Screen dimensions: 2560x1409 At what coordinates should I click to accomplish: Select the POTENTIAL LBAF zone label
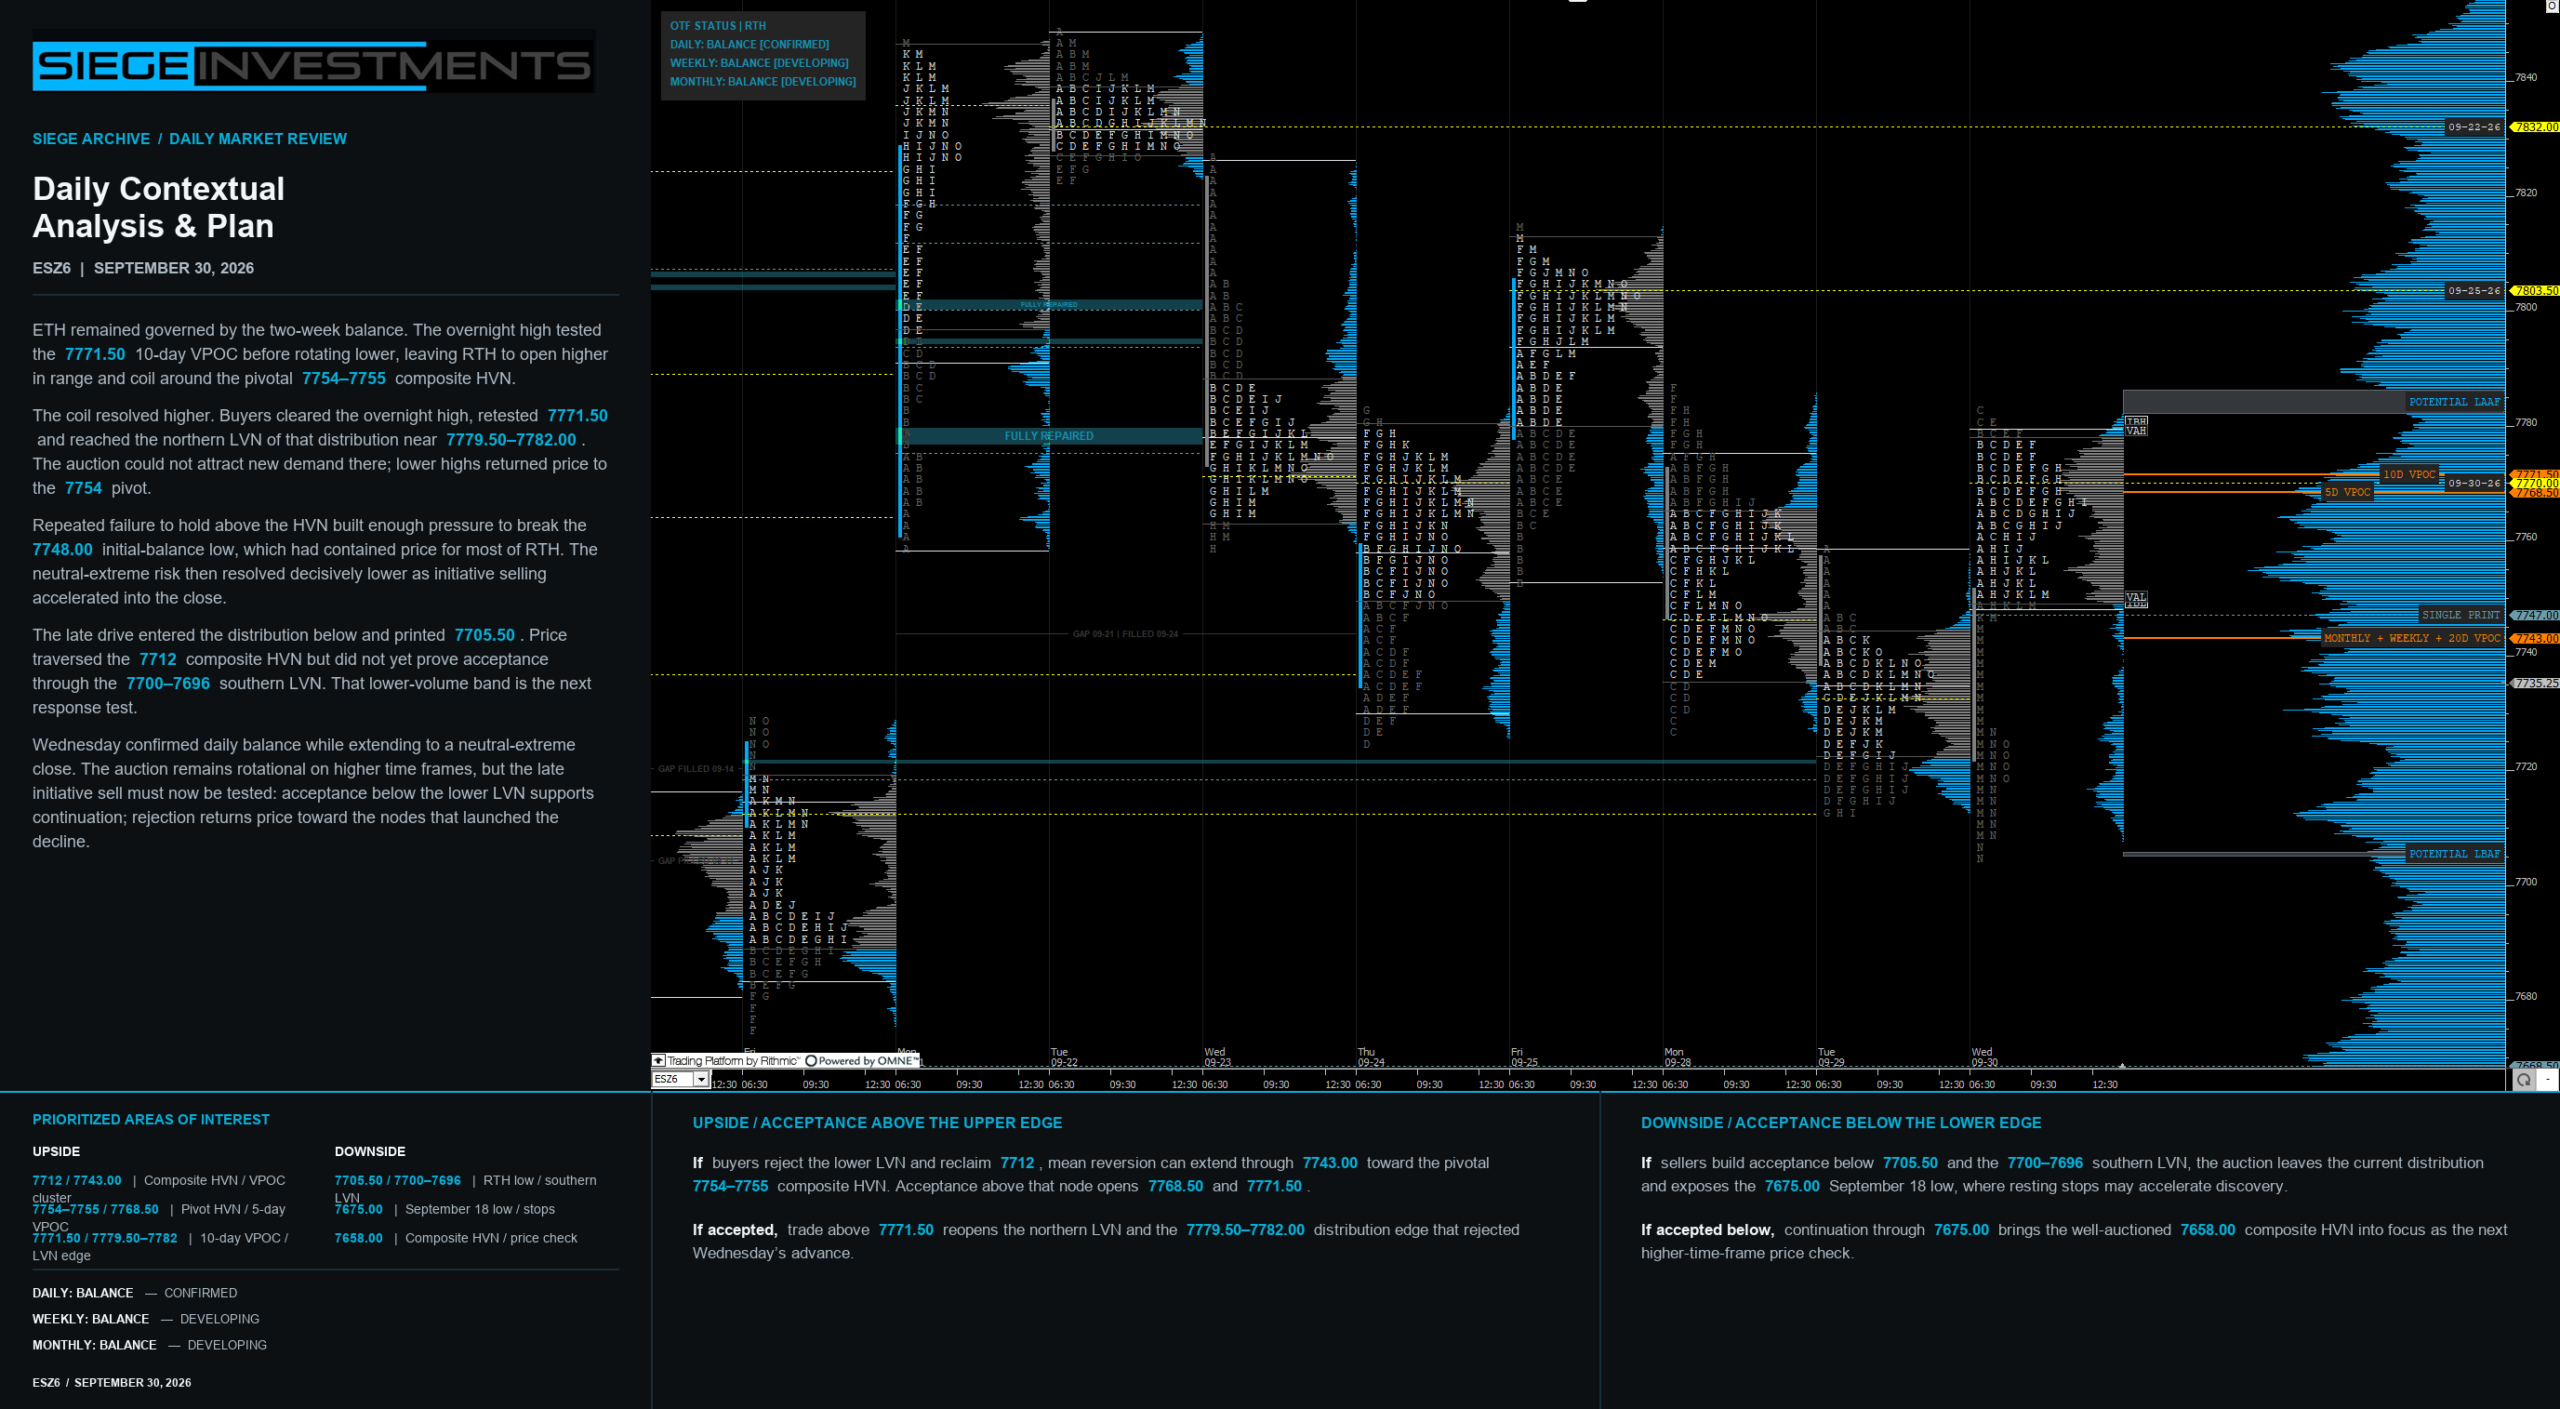tap(2455, 854)
